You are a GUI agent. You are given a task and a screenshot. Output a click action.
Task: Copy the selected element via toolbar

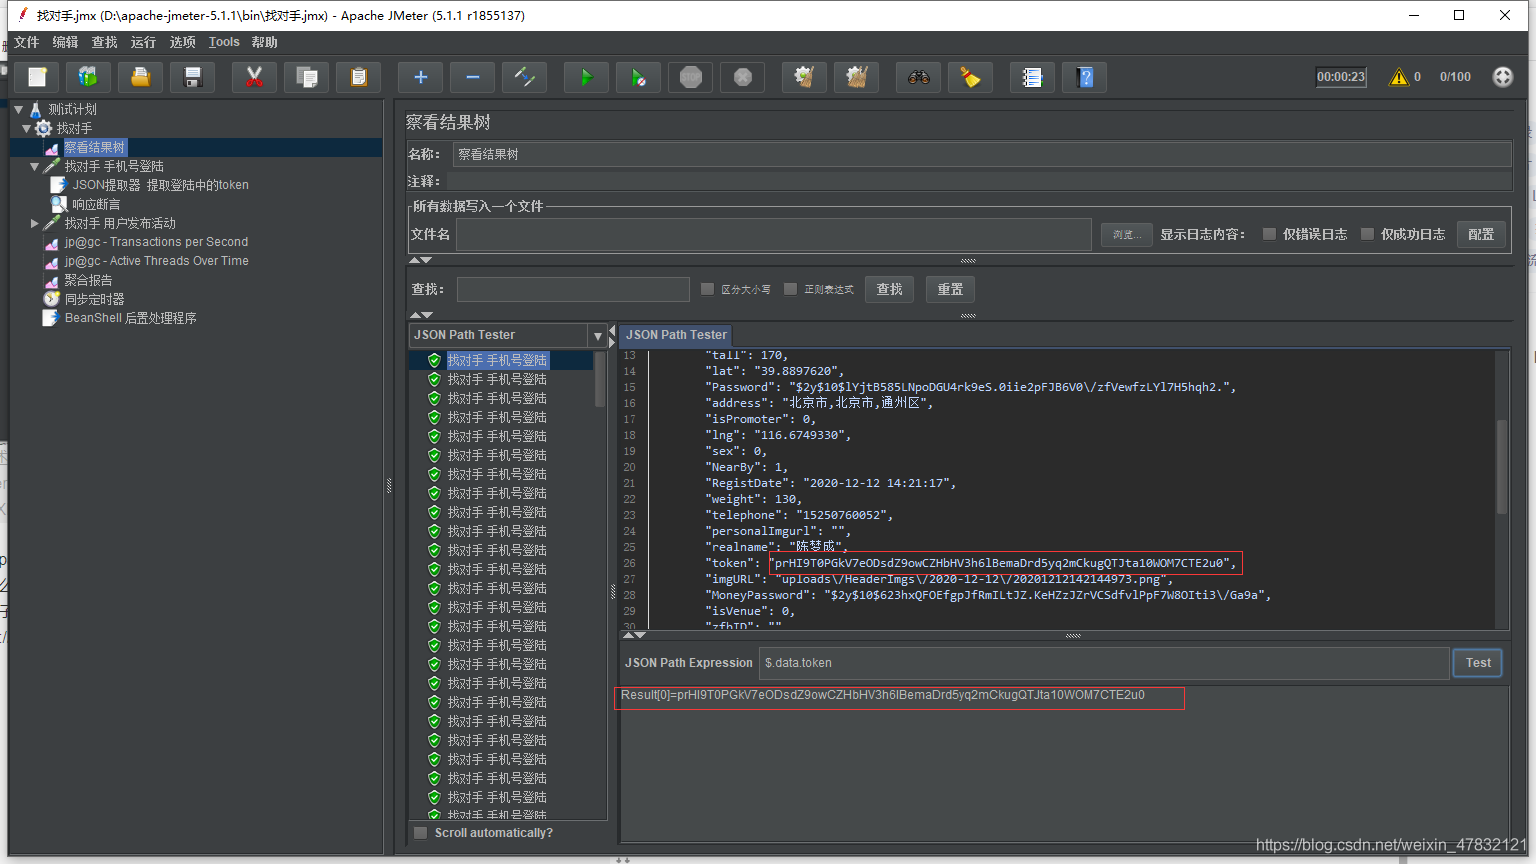pyautogui.click(x=307, y=77)
